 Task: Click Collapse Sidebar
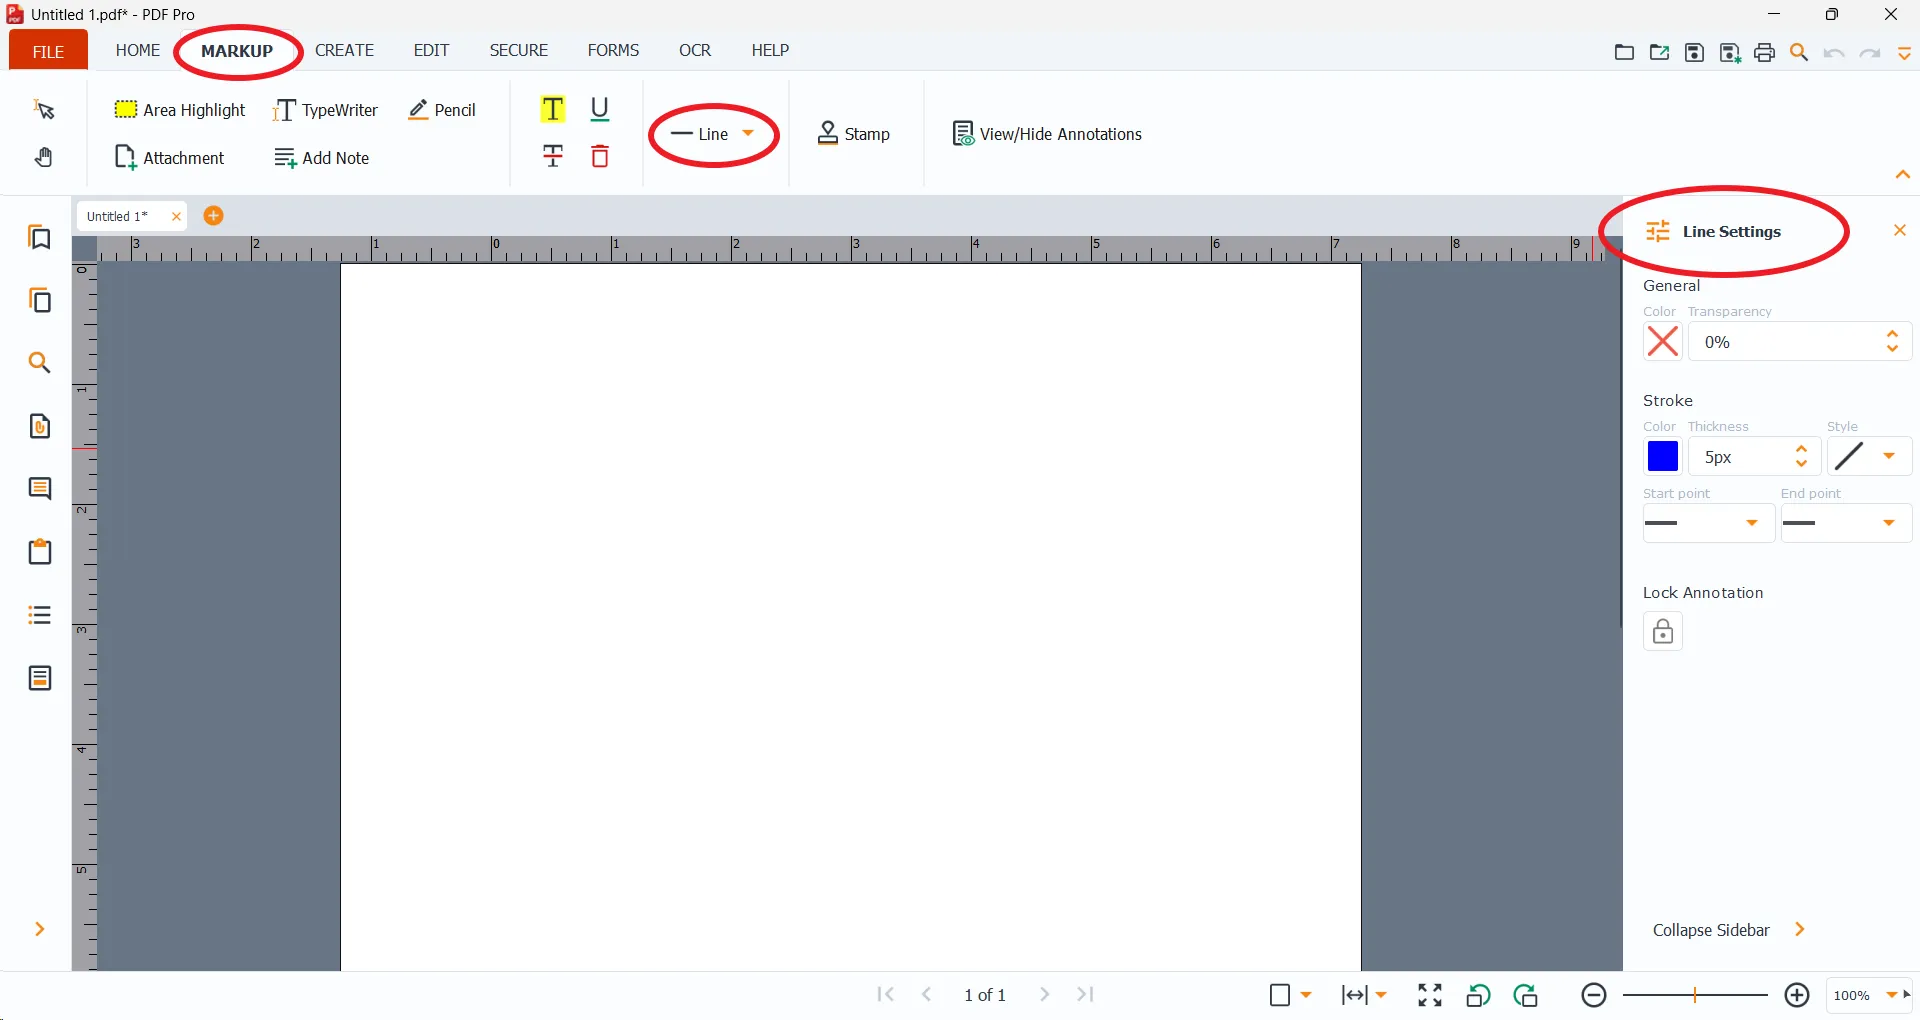[x=1729, y=930]
